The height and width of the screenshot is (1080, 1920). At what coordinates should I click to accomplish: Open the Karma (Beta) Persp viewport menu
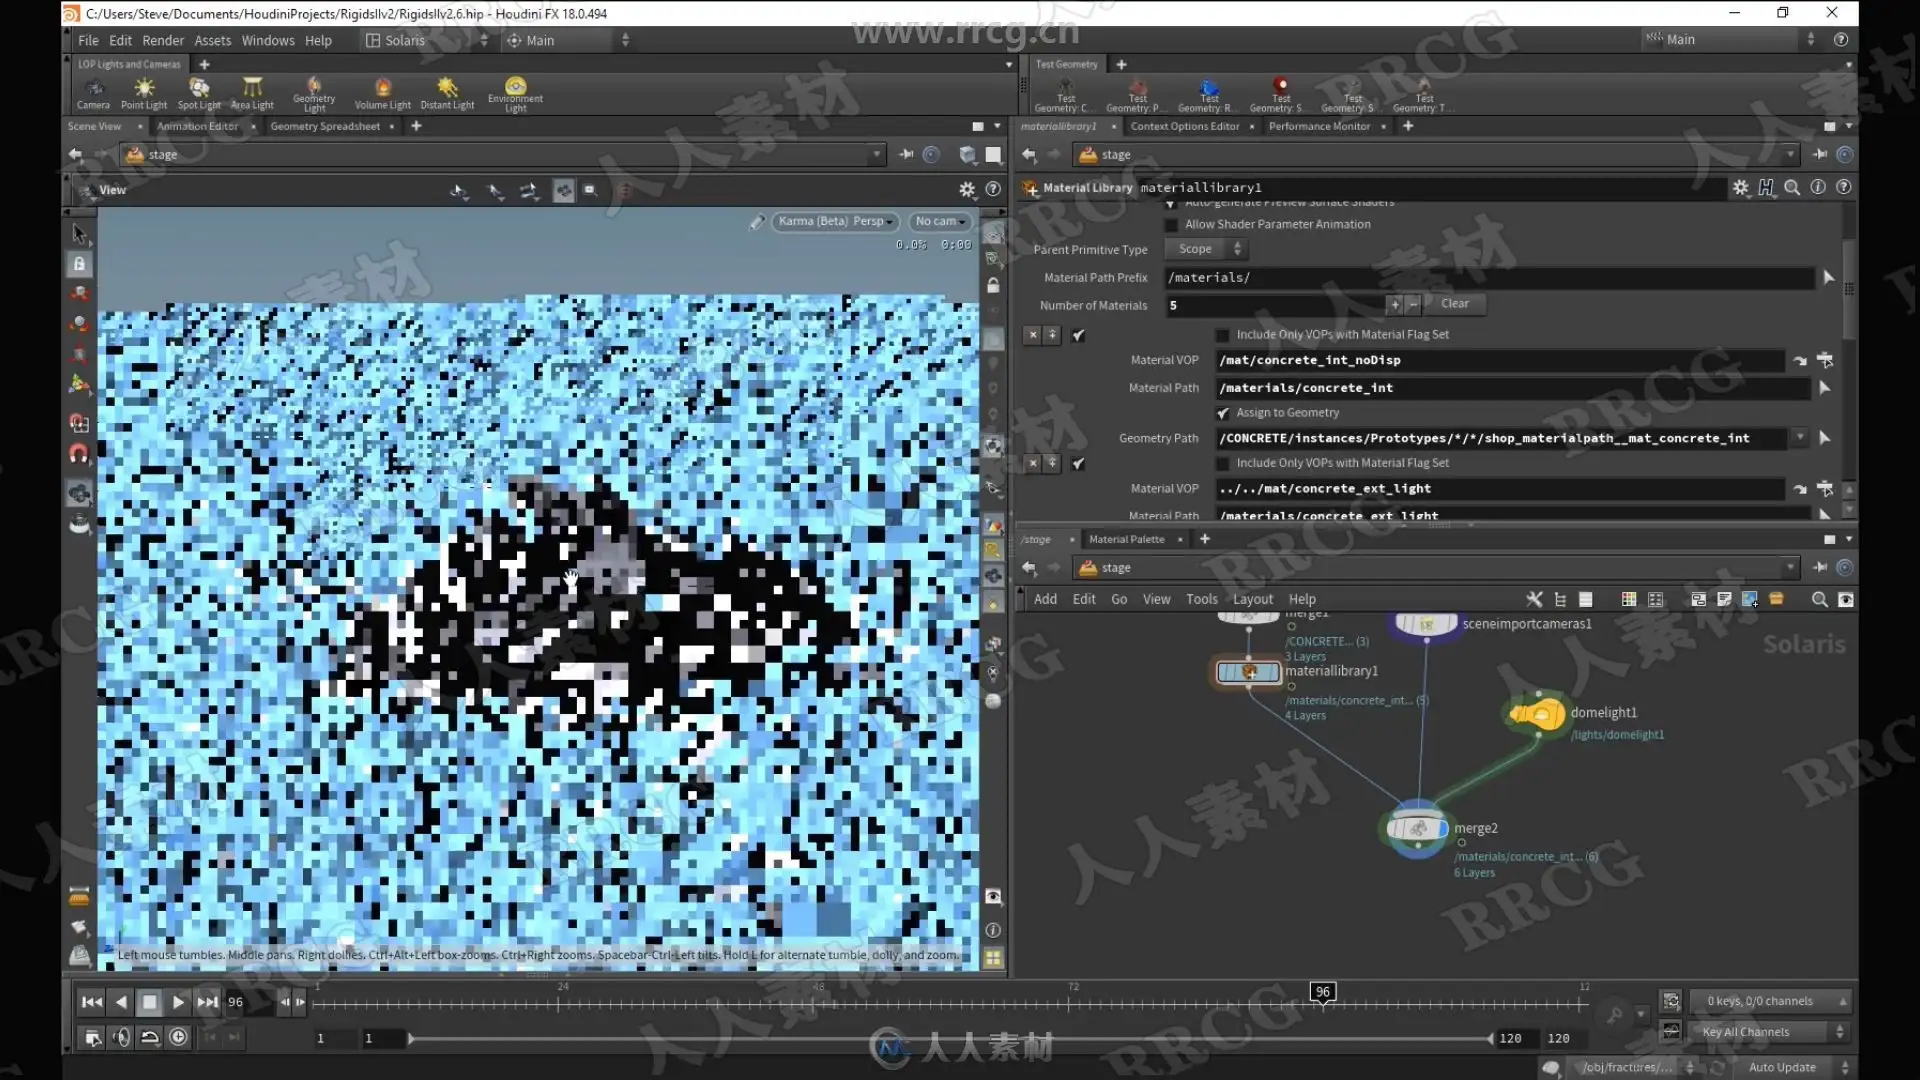835,221
